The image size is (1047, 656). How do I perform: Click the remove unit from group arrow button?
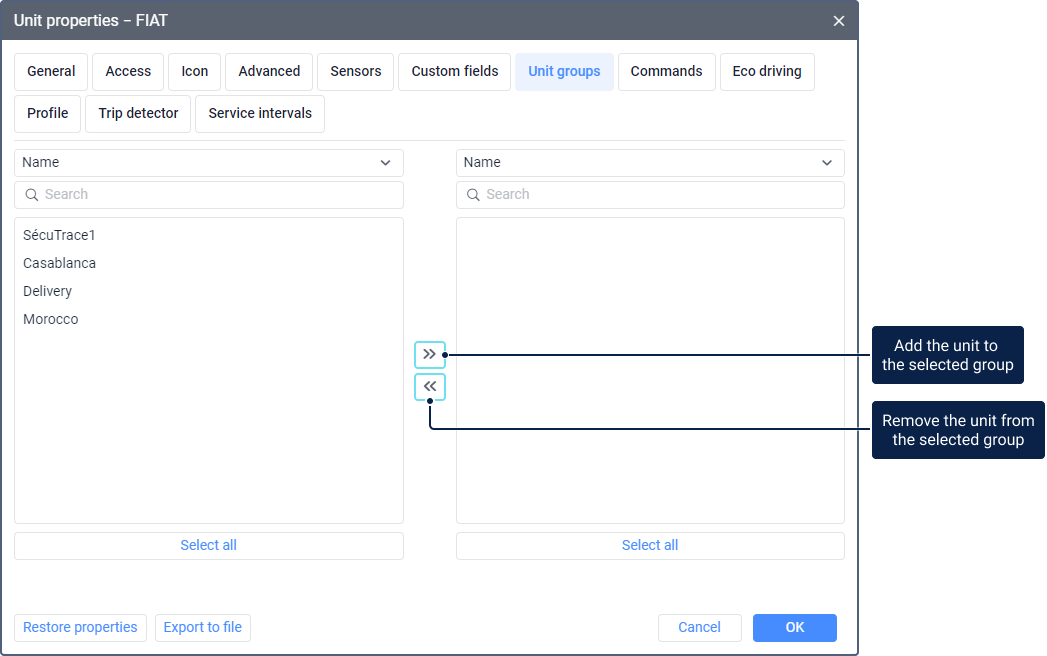pos(430,387)
